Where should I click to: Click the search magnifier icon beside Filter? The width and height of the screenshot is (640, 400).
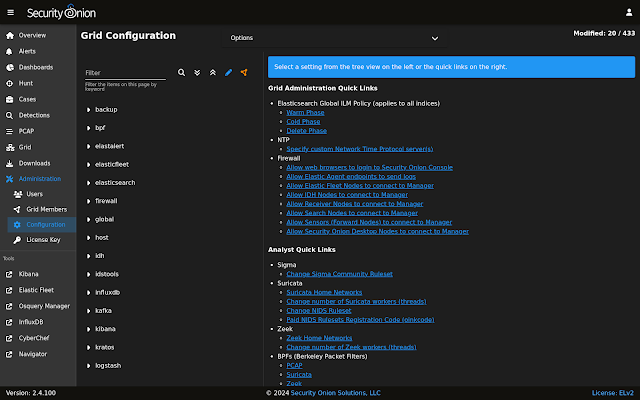181,73
